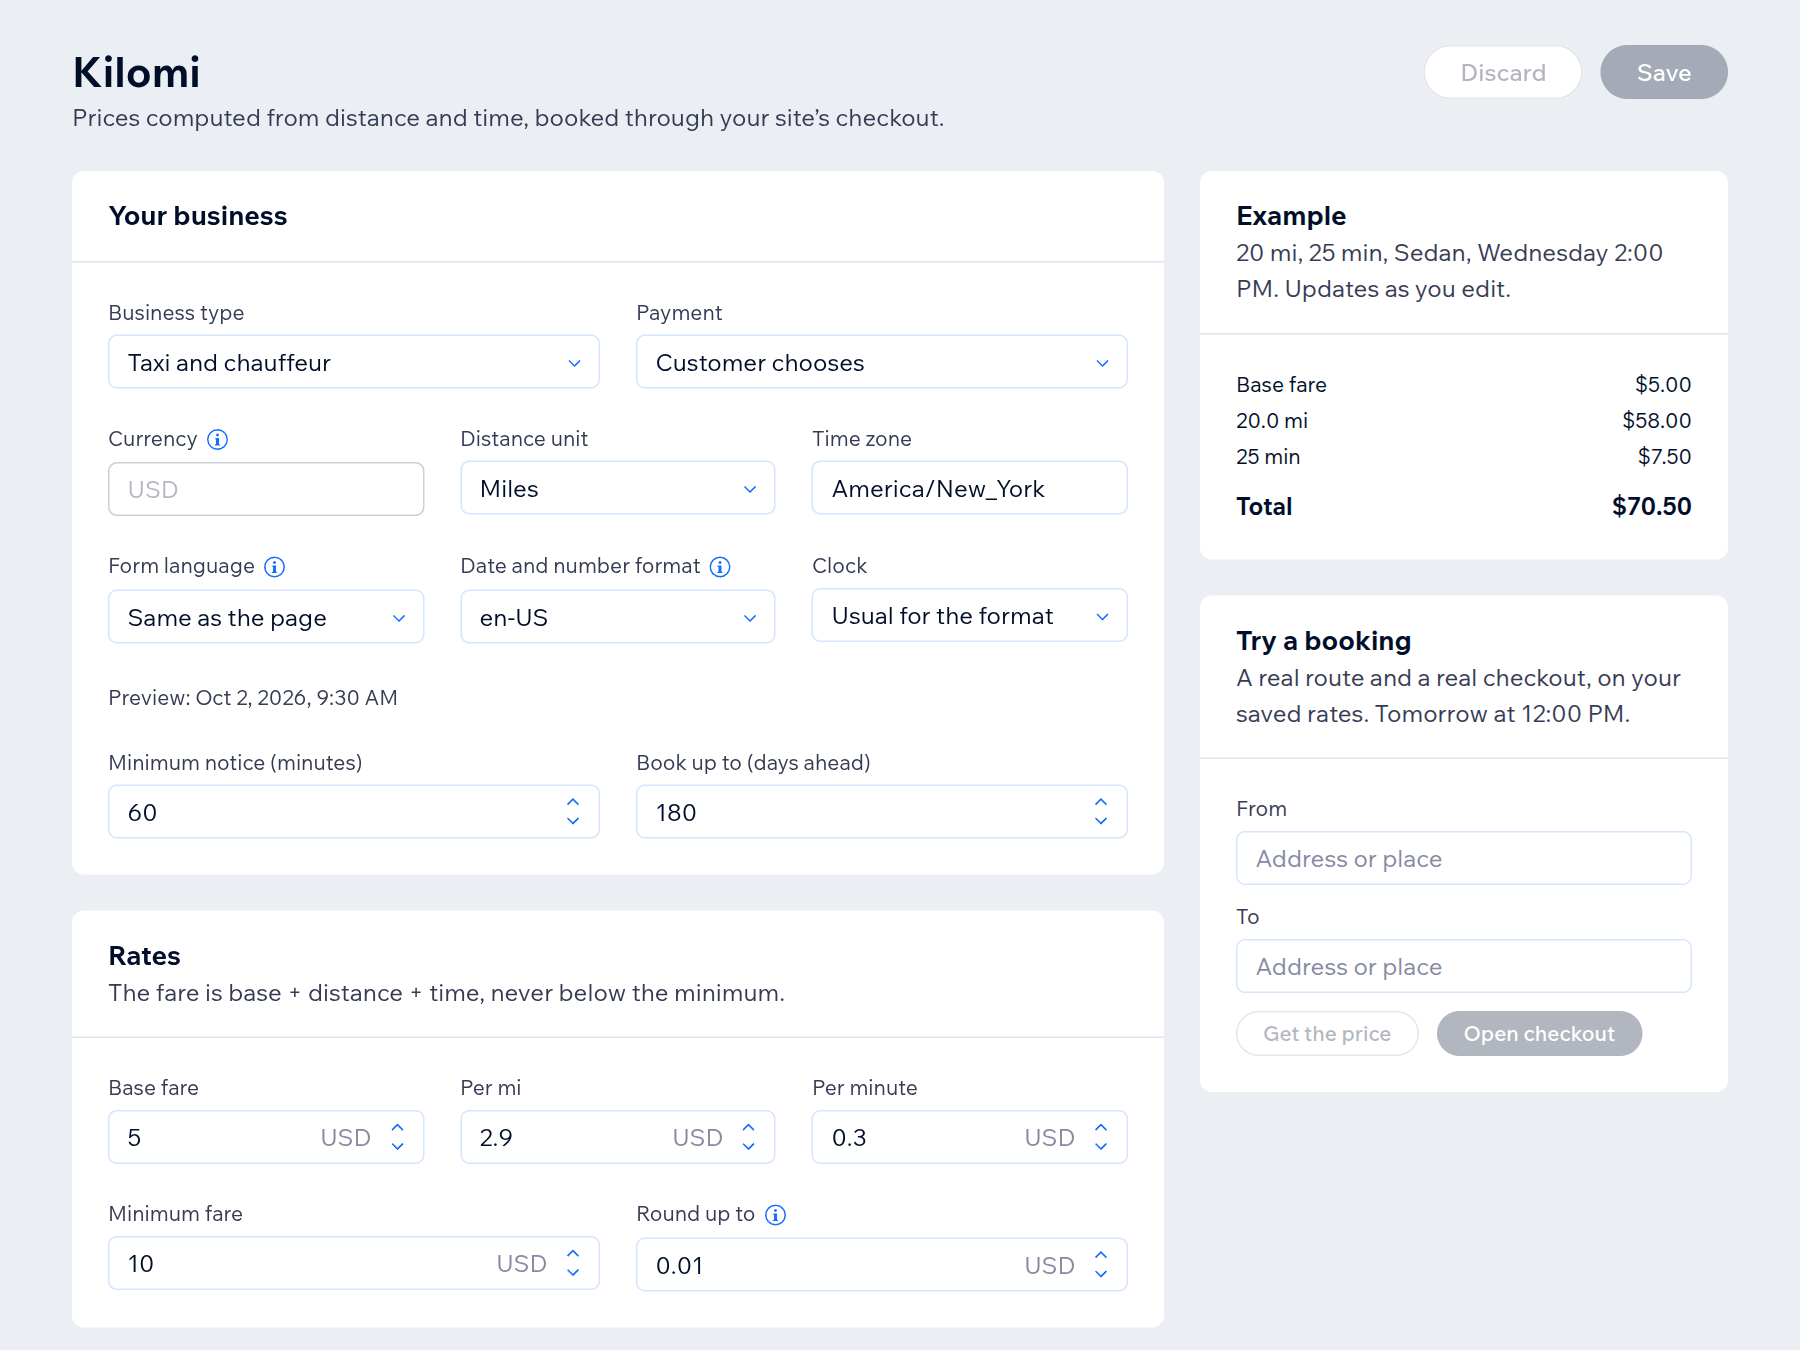
Task: Click the Open checkout button
Action: [1539, 1033]
